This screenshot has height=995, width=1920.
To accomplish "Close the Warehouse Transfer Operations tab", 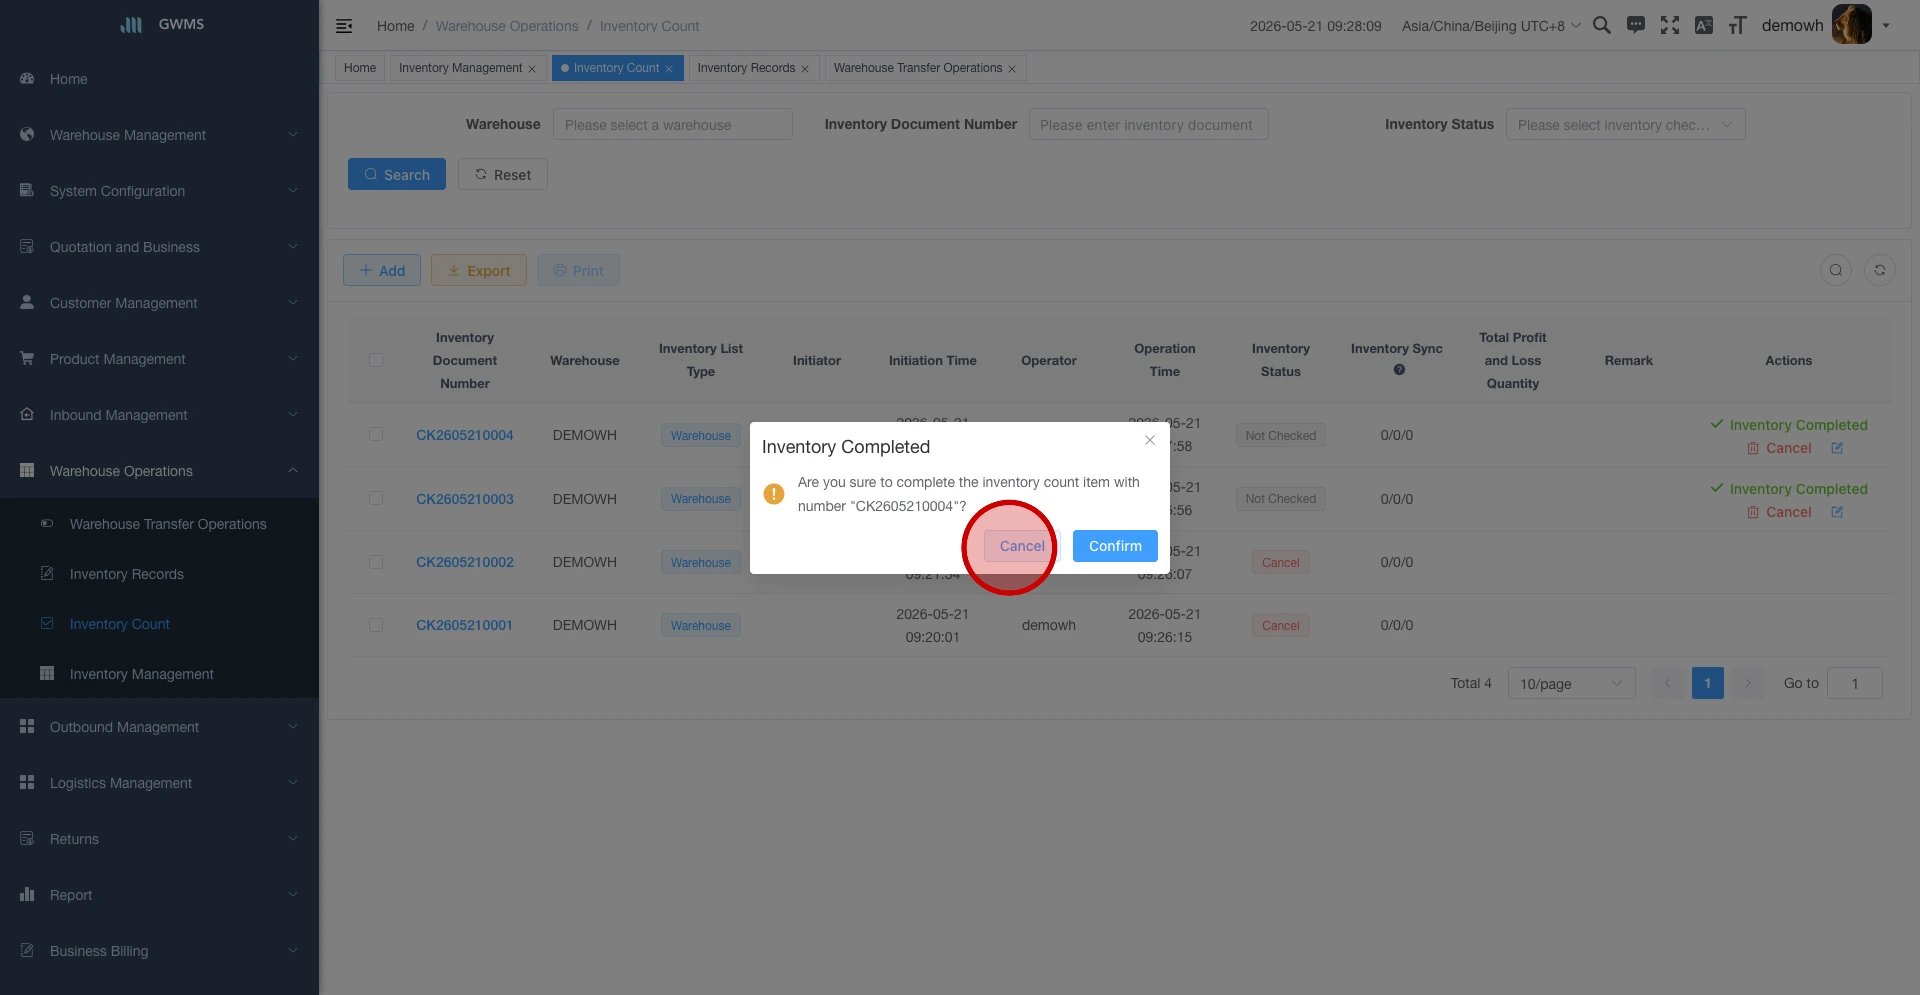I will click(1012, 69).
